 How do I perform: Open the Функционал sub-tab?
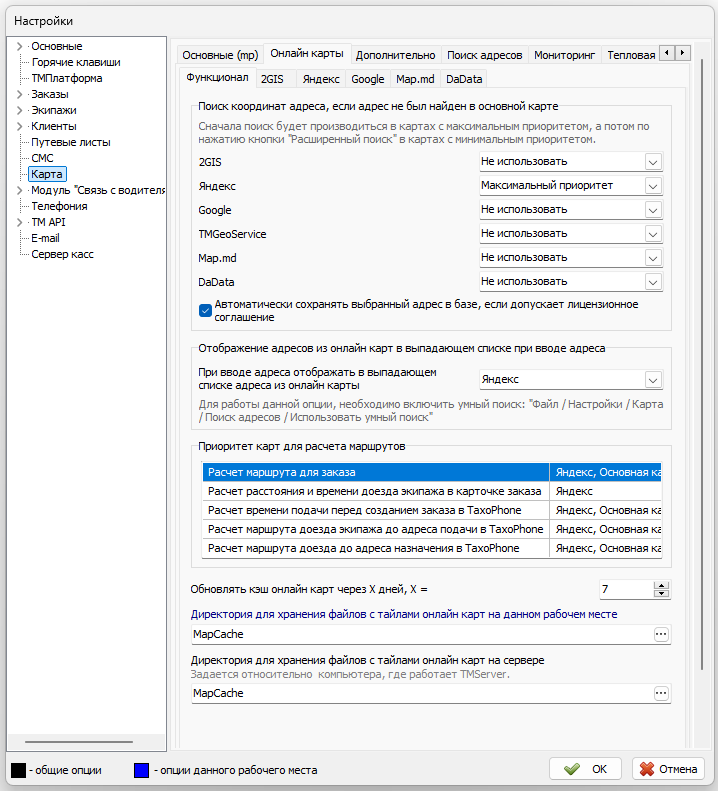217,78
